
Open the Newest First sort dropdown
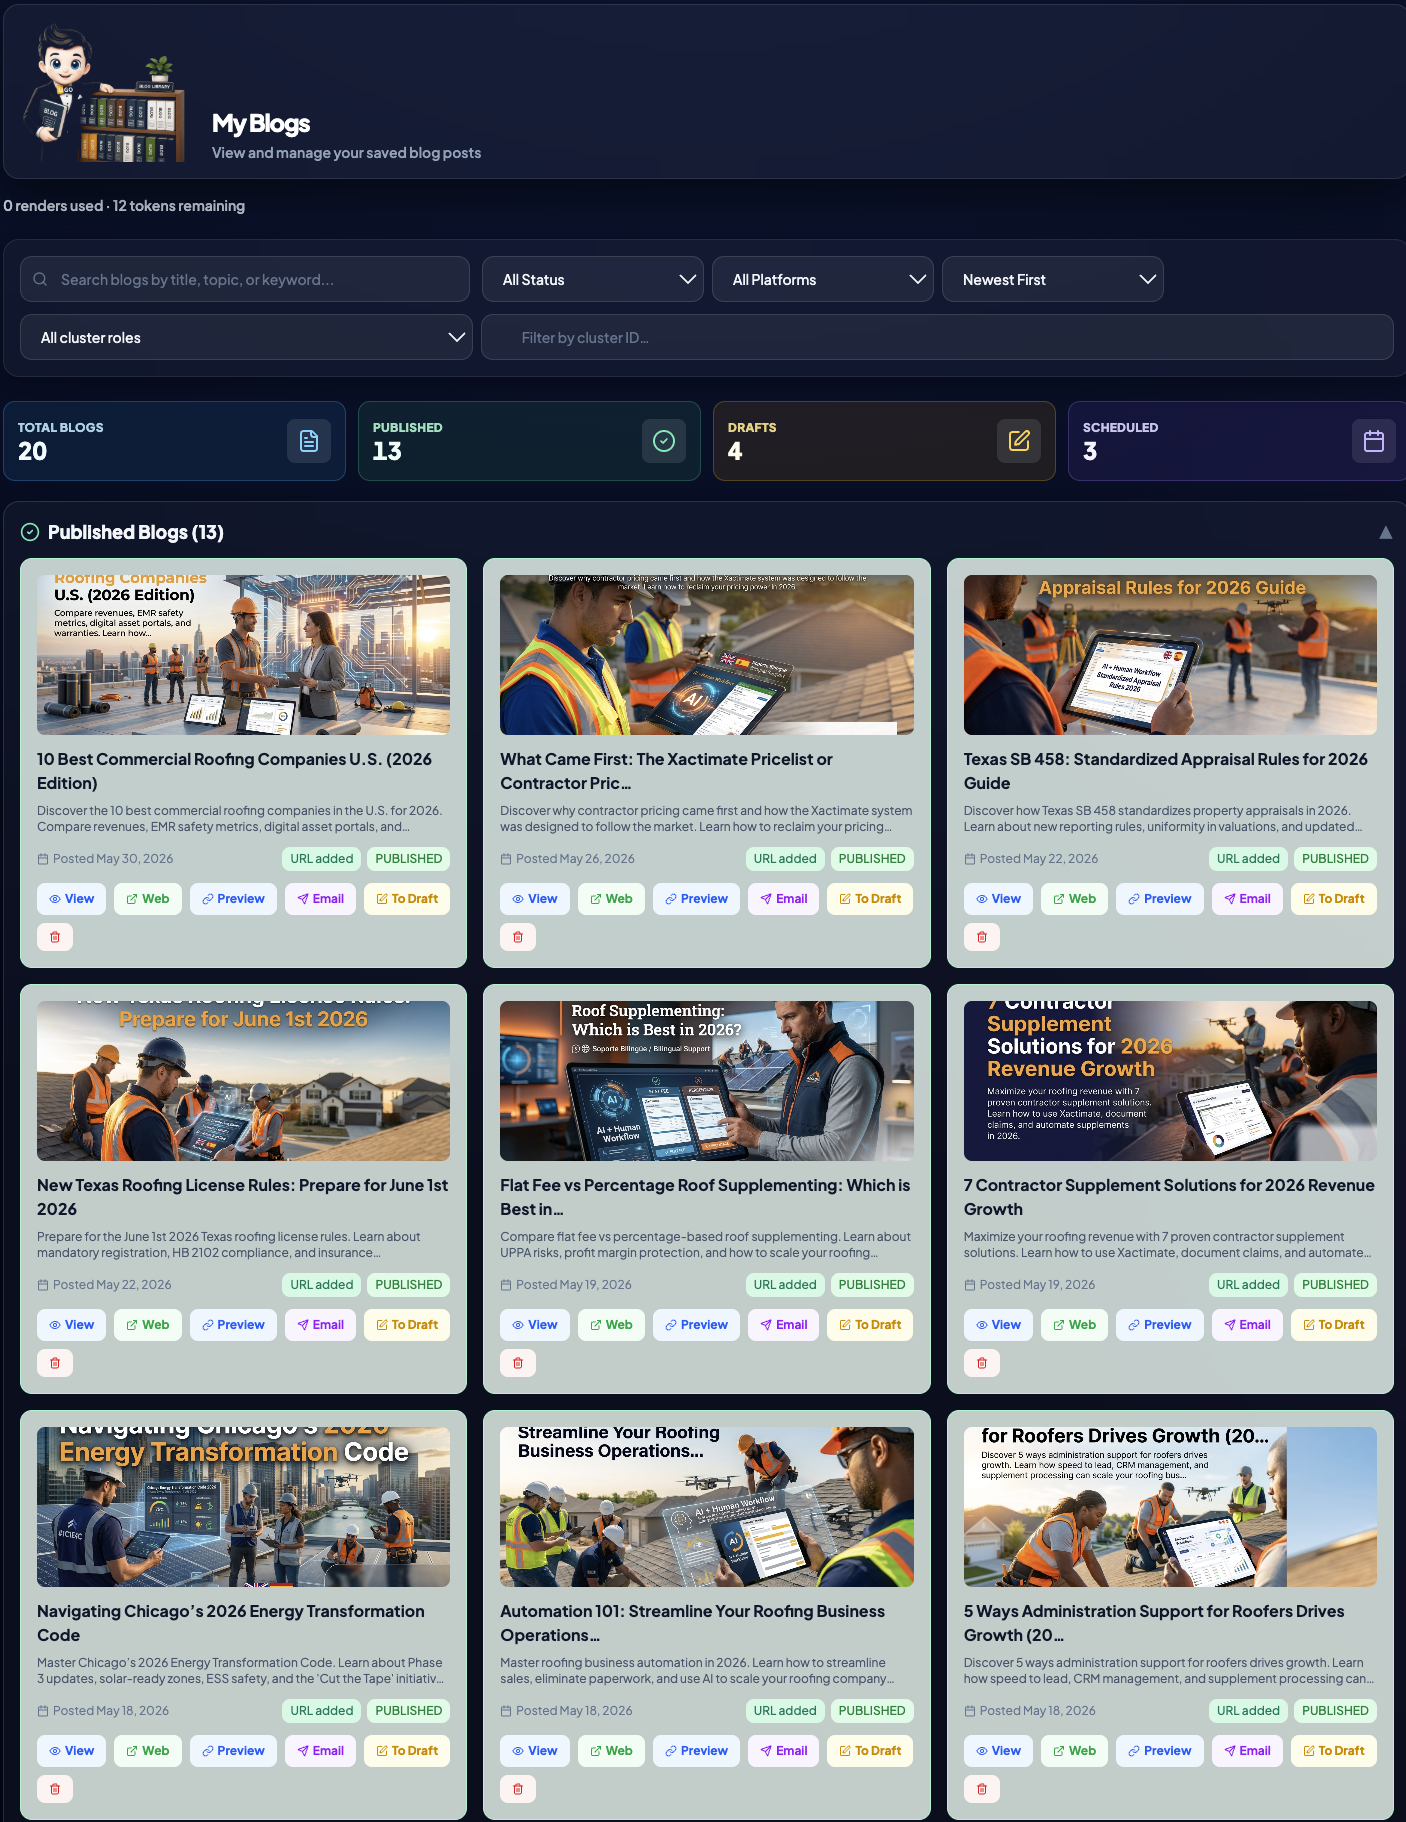pos(1053,280)
